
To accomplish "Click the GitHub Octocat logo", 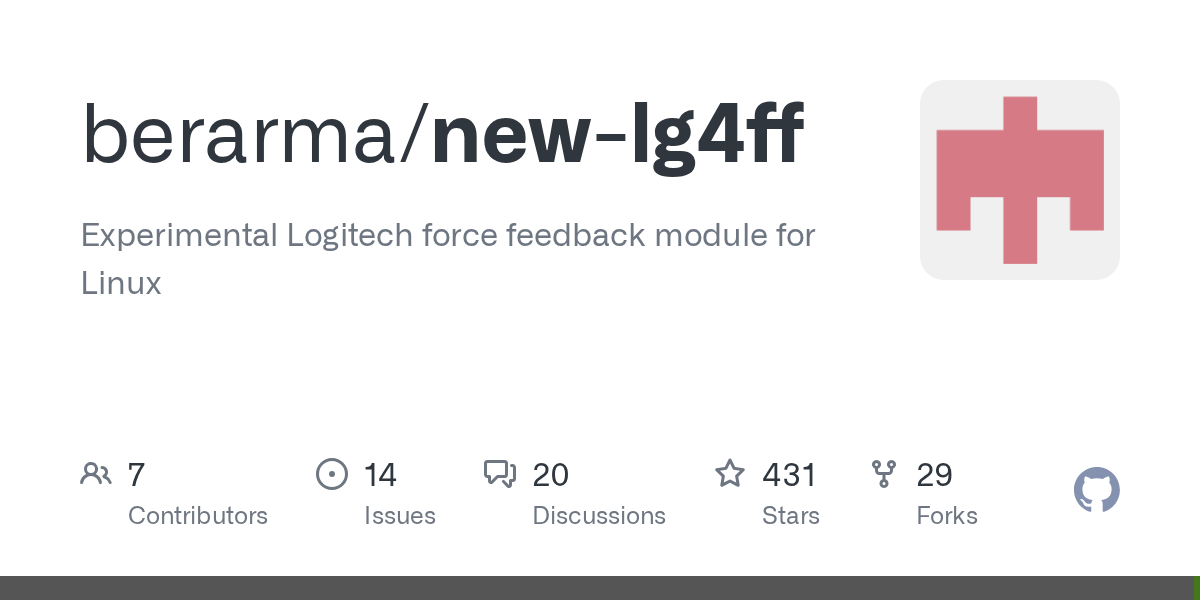I will tap(1096, 491).
